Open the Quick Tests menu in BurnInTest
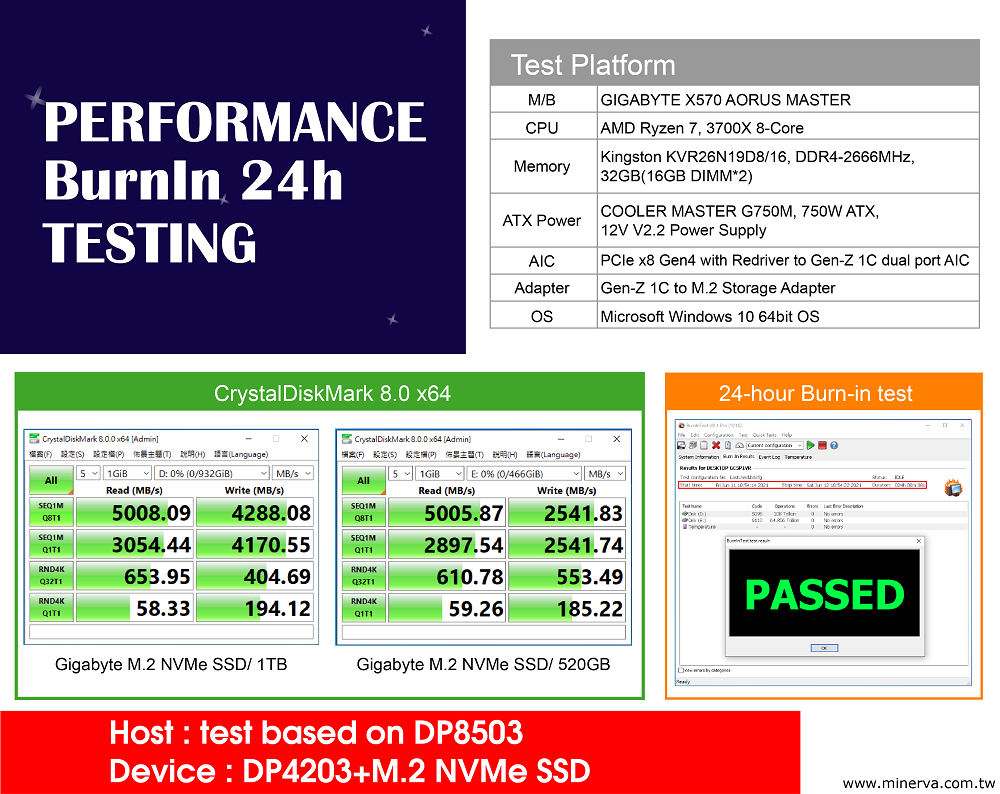1000x794 pixels. (765, 435)
